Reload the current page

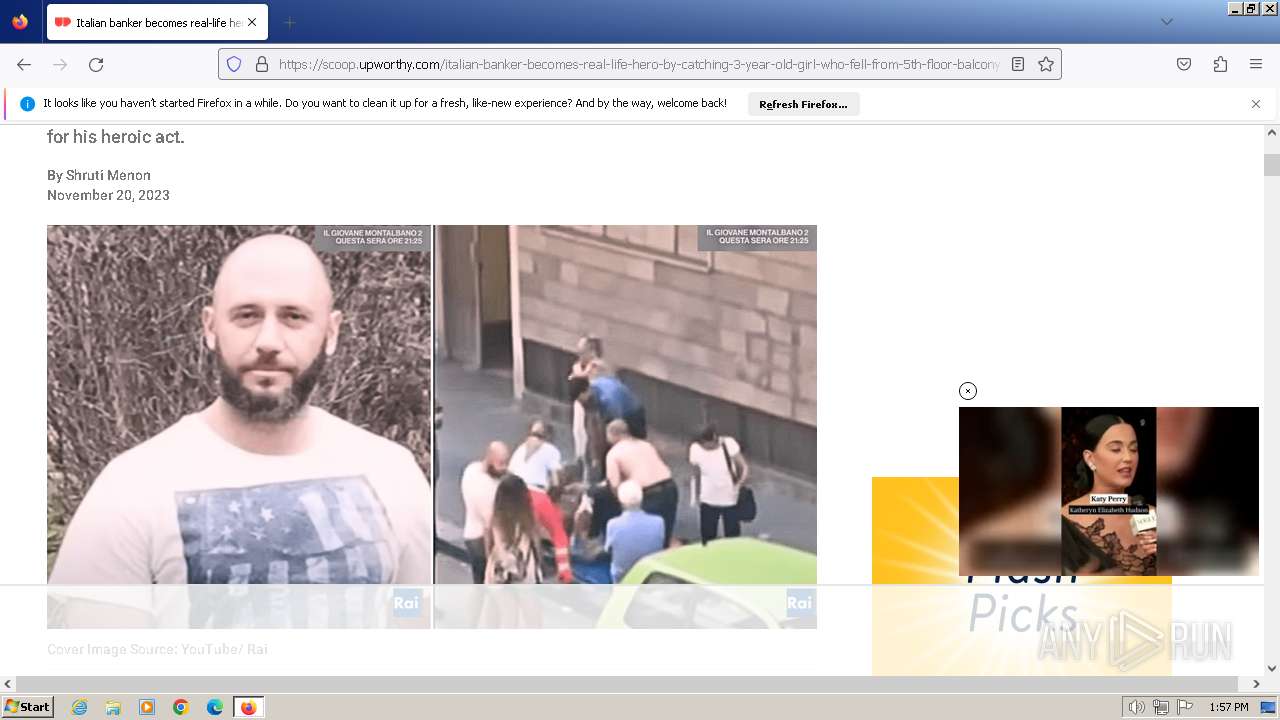(96, 64)
